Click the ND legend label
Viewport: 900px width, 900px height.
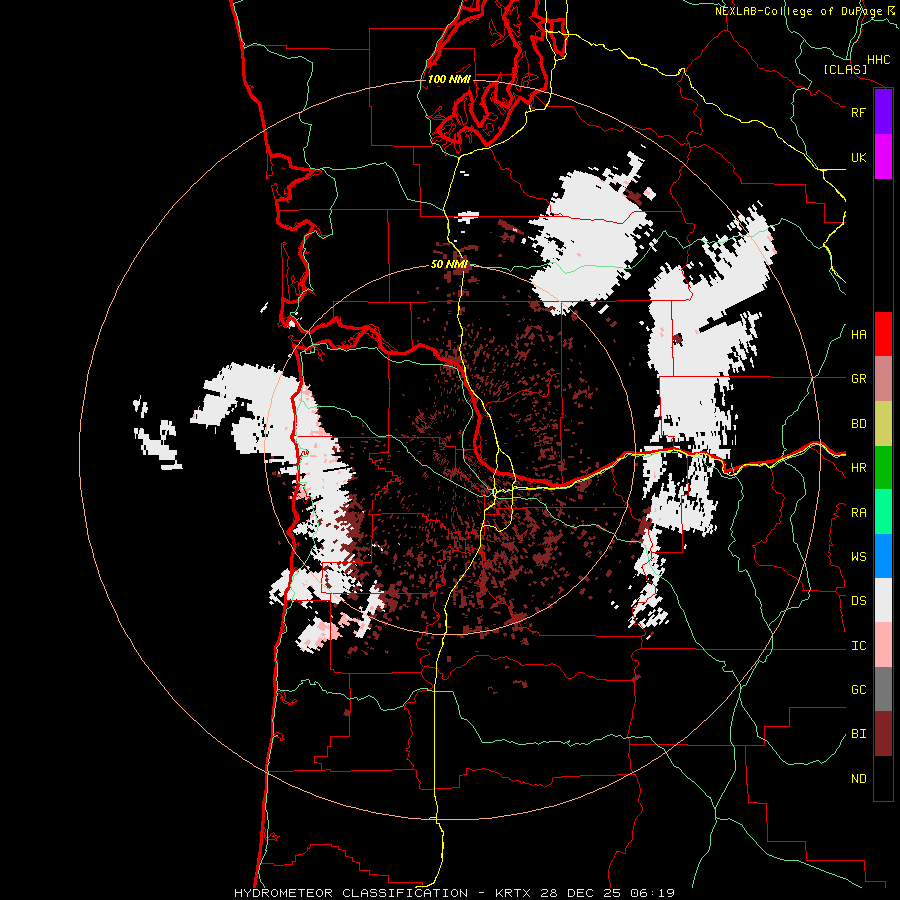(x=858, y=779)
